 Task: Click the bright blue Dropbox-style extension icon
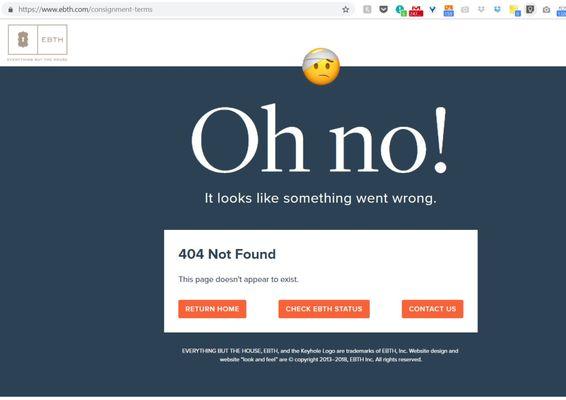click(497, 9)
